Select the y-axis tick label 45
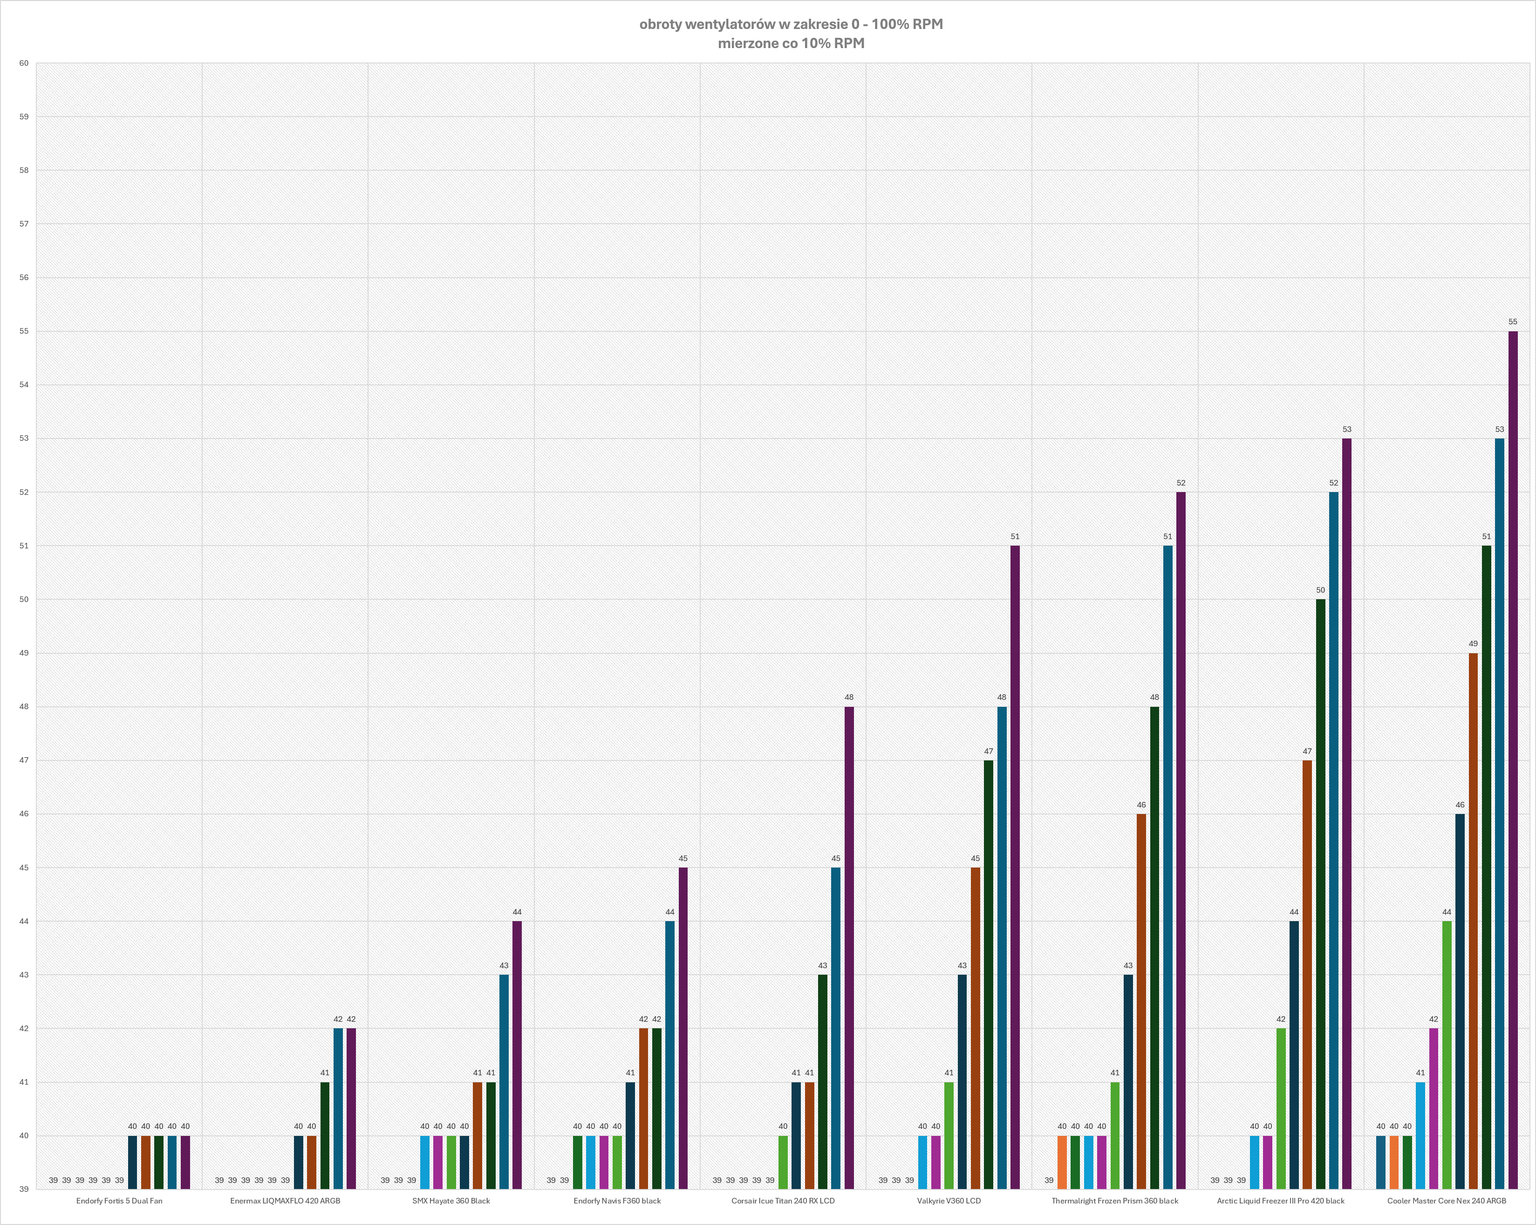The width and height of the screenshot is (1536, 1225). (24, 867)
